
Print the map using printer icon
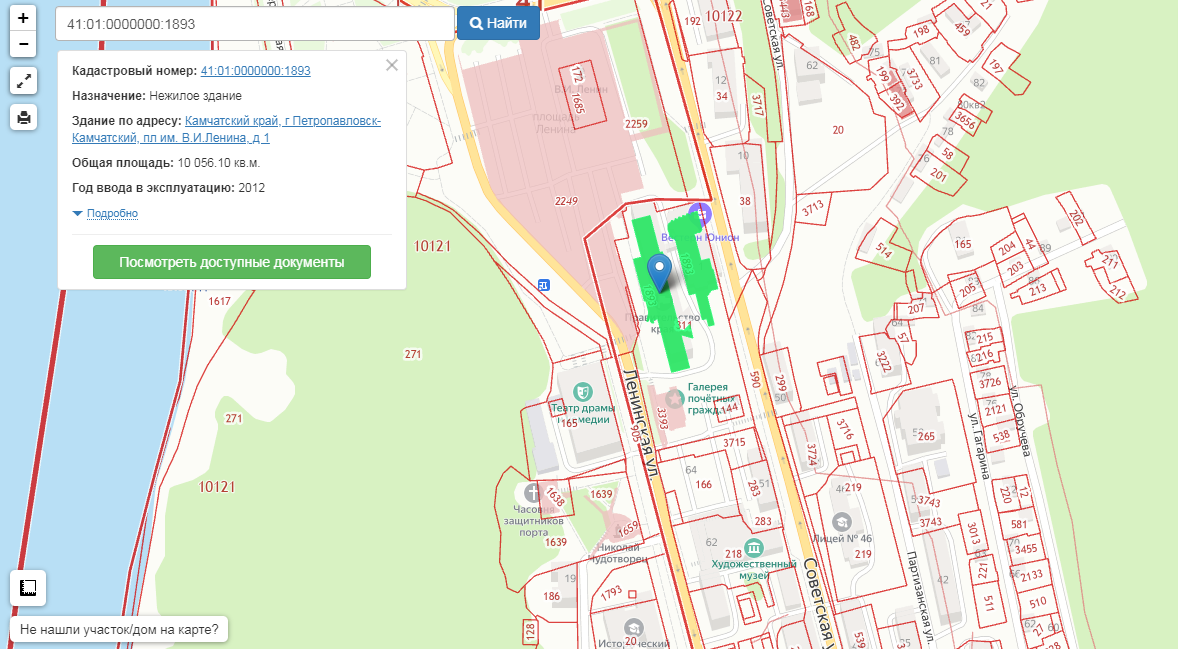[23, 117]
